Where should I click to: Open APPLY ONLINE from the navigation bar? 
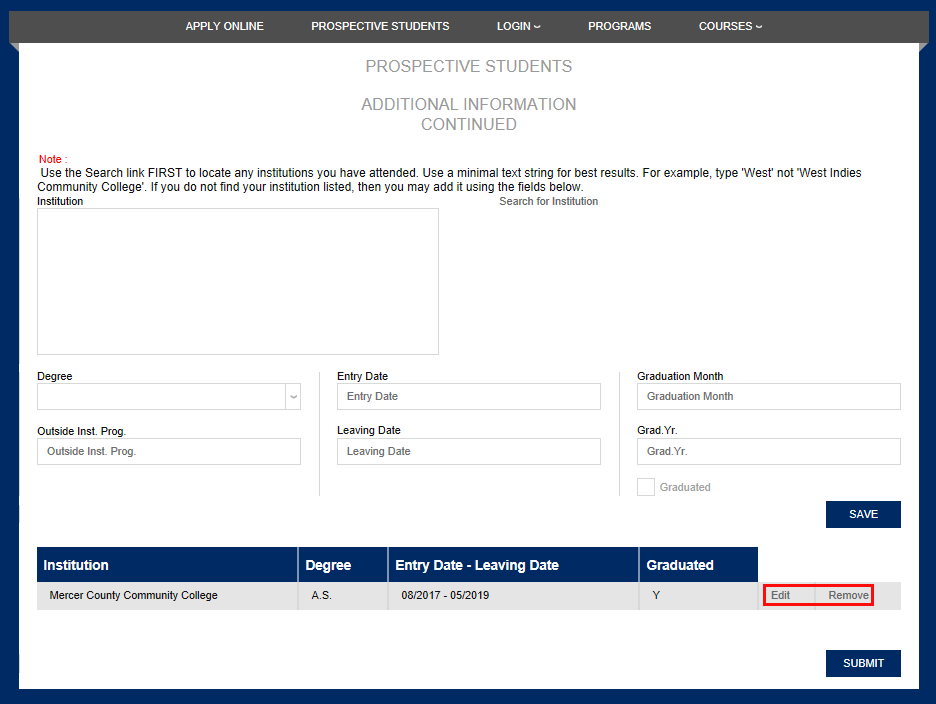point(224,26)
